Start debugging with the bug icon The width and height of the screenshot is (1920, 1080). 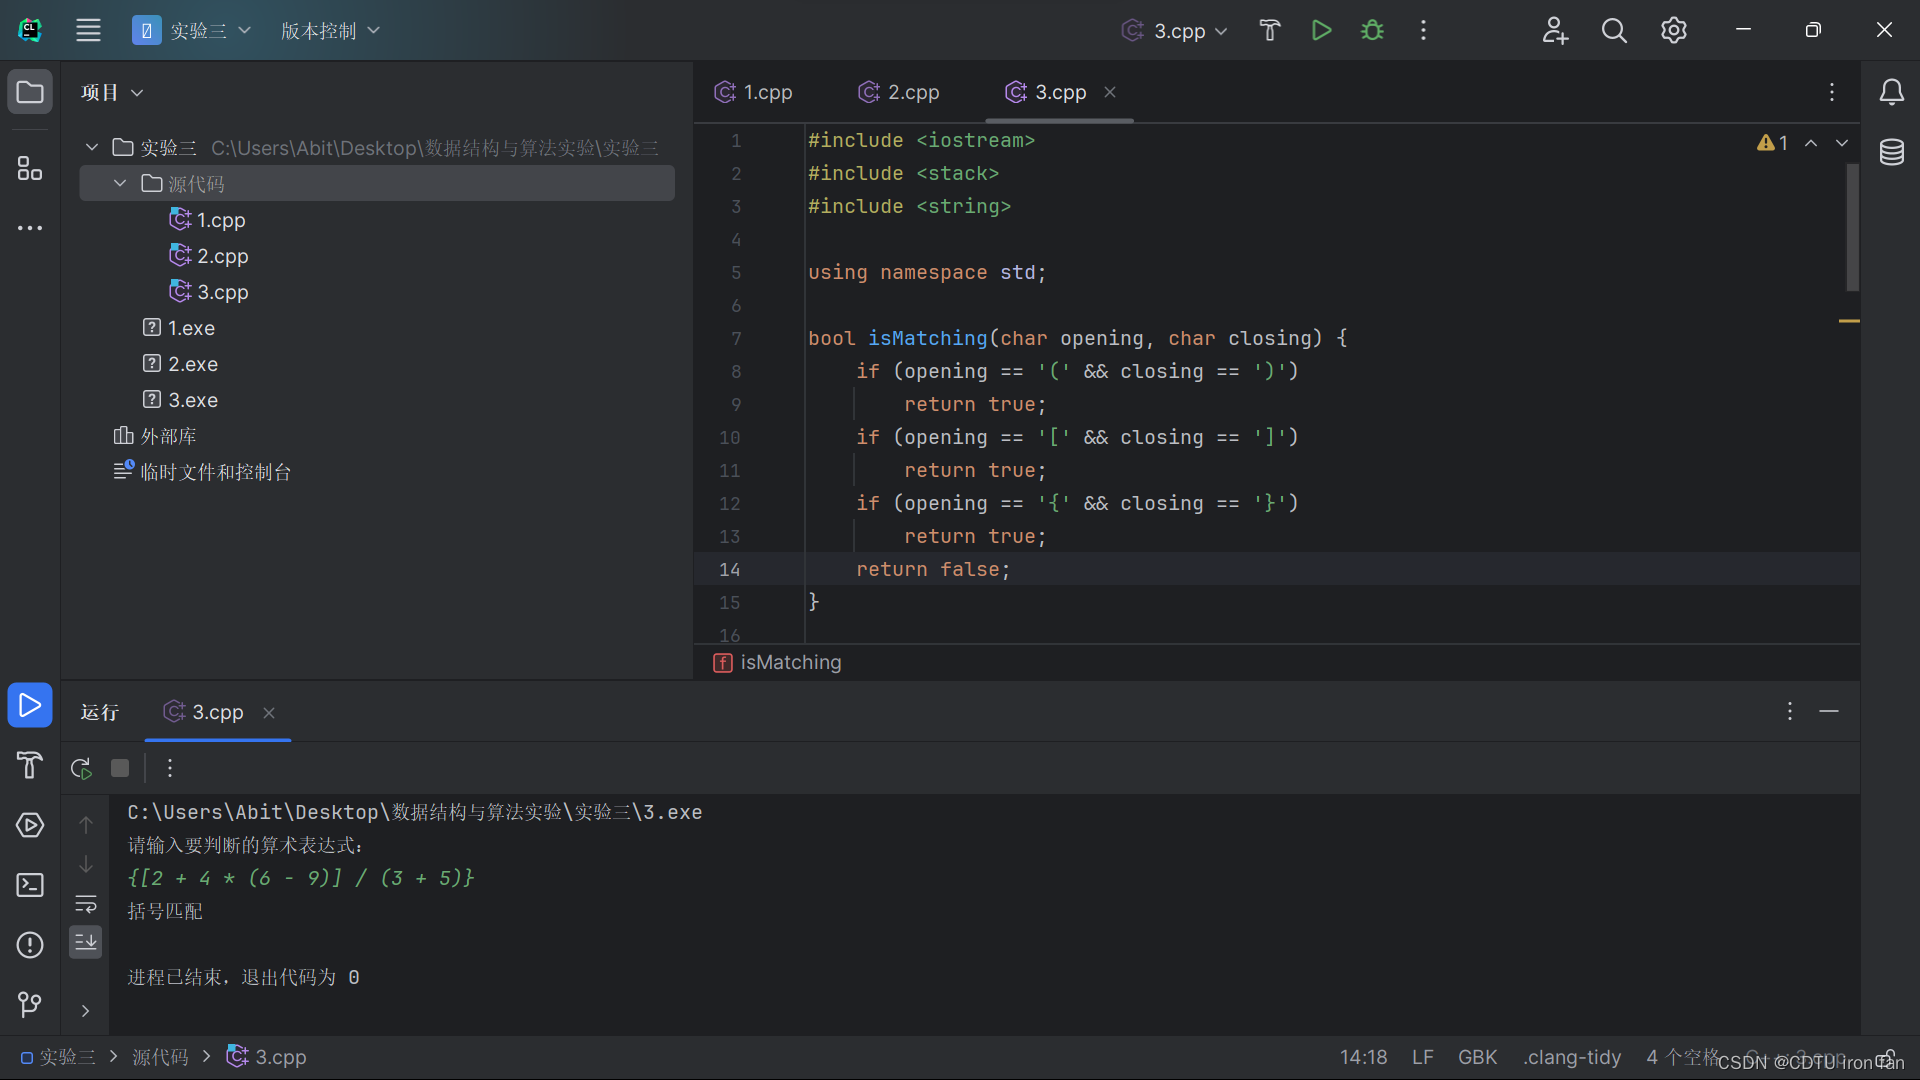pos(1372,30)
